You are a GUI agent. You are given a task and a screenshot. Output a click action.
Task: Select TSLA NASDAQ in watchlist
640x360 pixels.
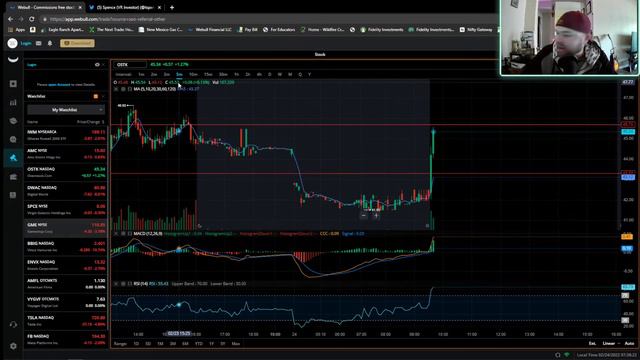tap(66, 321)
